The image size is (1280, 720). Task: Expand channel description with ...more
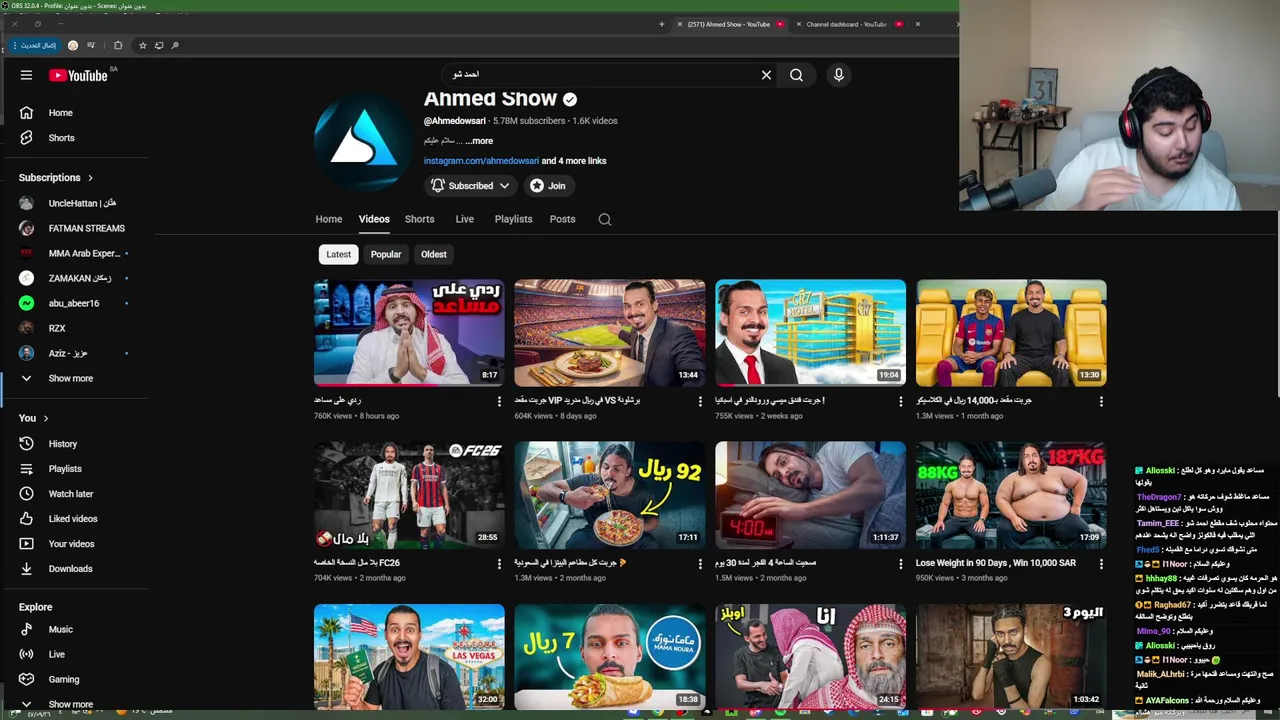[x=479, y=141]
